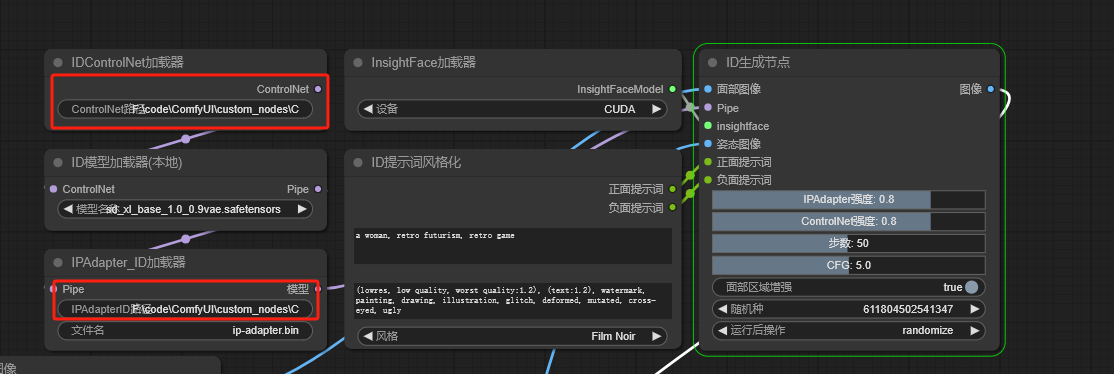
Task: Toggle the 面部区域增强 switch
Action: [x=971, y=287]
